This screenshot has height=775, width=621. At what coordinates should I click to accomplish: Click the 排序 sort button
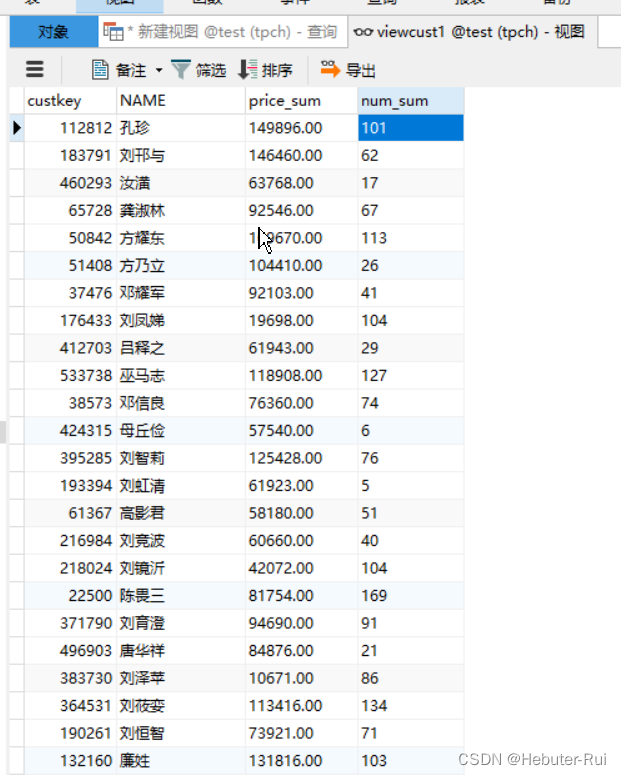click(266, 70)
